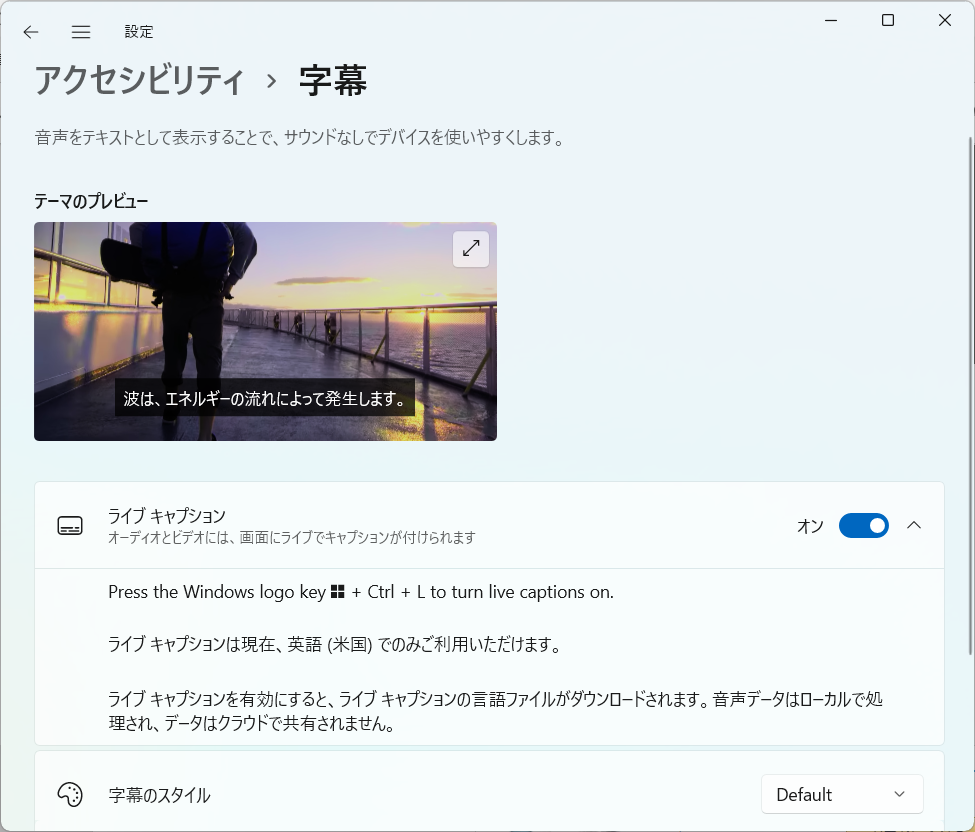
Task: Click the caption style paint palette icon
Action: [x=69, y=794]
